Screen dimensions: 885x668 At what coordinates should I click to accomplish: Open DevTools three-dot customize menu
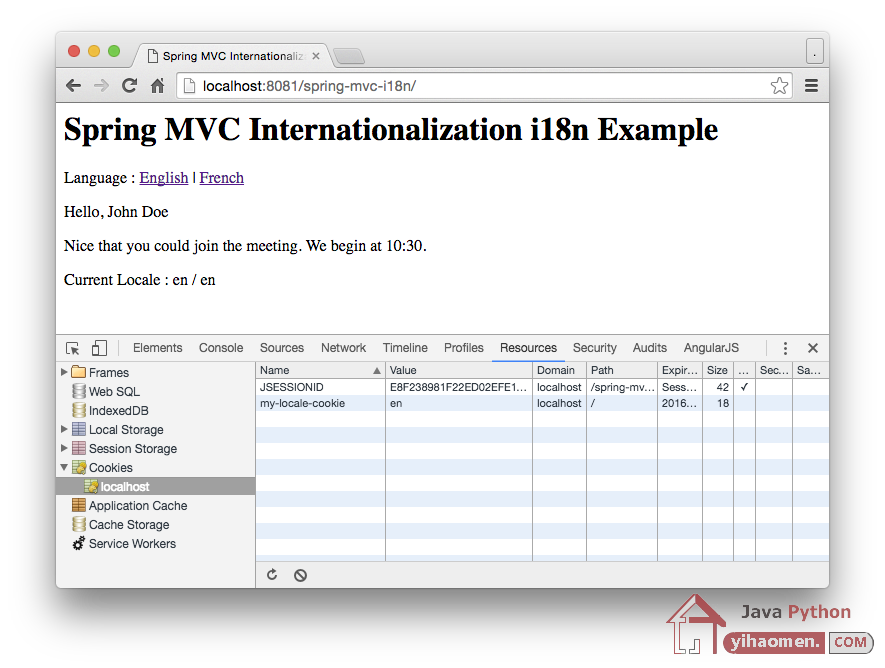pyautogui.click(x=785, y=348)
